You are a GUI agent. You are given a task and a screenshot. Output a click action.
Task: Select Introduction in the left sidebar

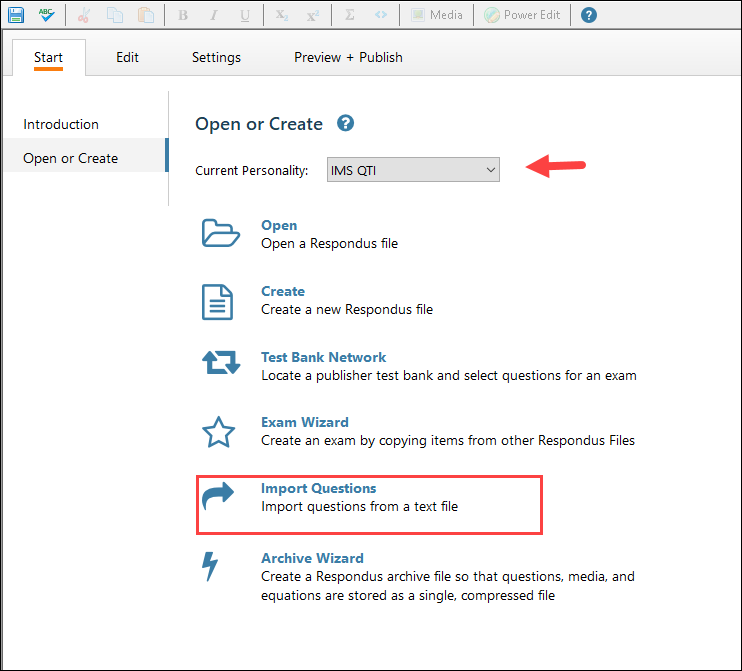(61, 124)
